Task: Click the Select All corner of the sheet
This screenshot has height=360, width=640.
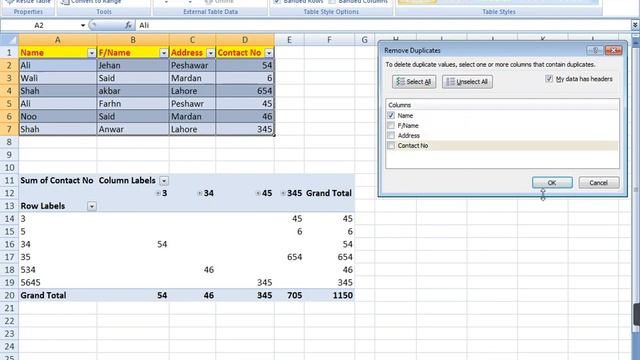Action: 9,40
